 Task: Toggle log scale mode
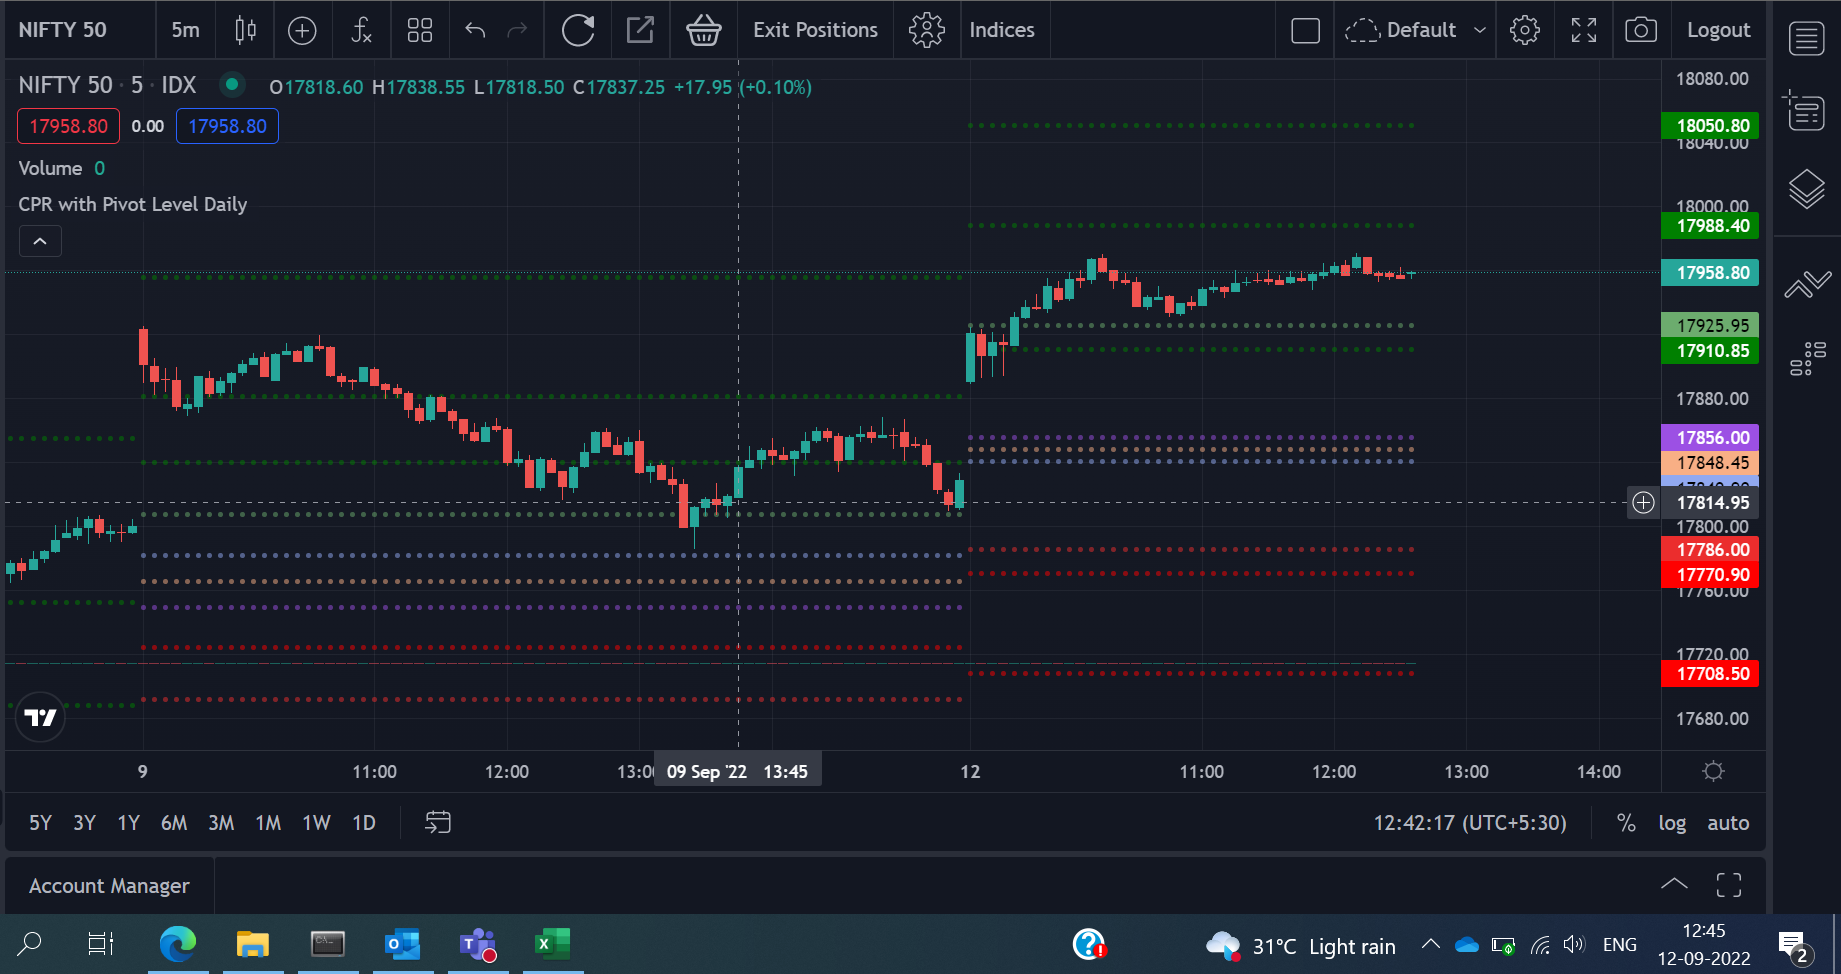1672,823
